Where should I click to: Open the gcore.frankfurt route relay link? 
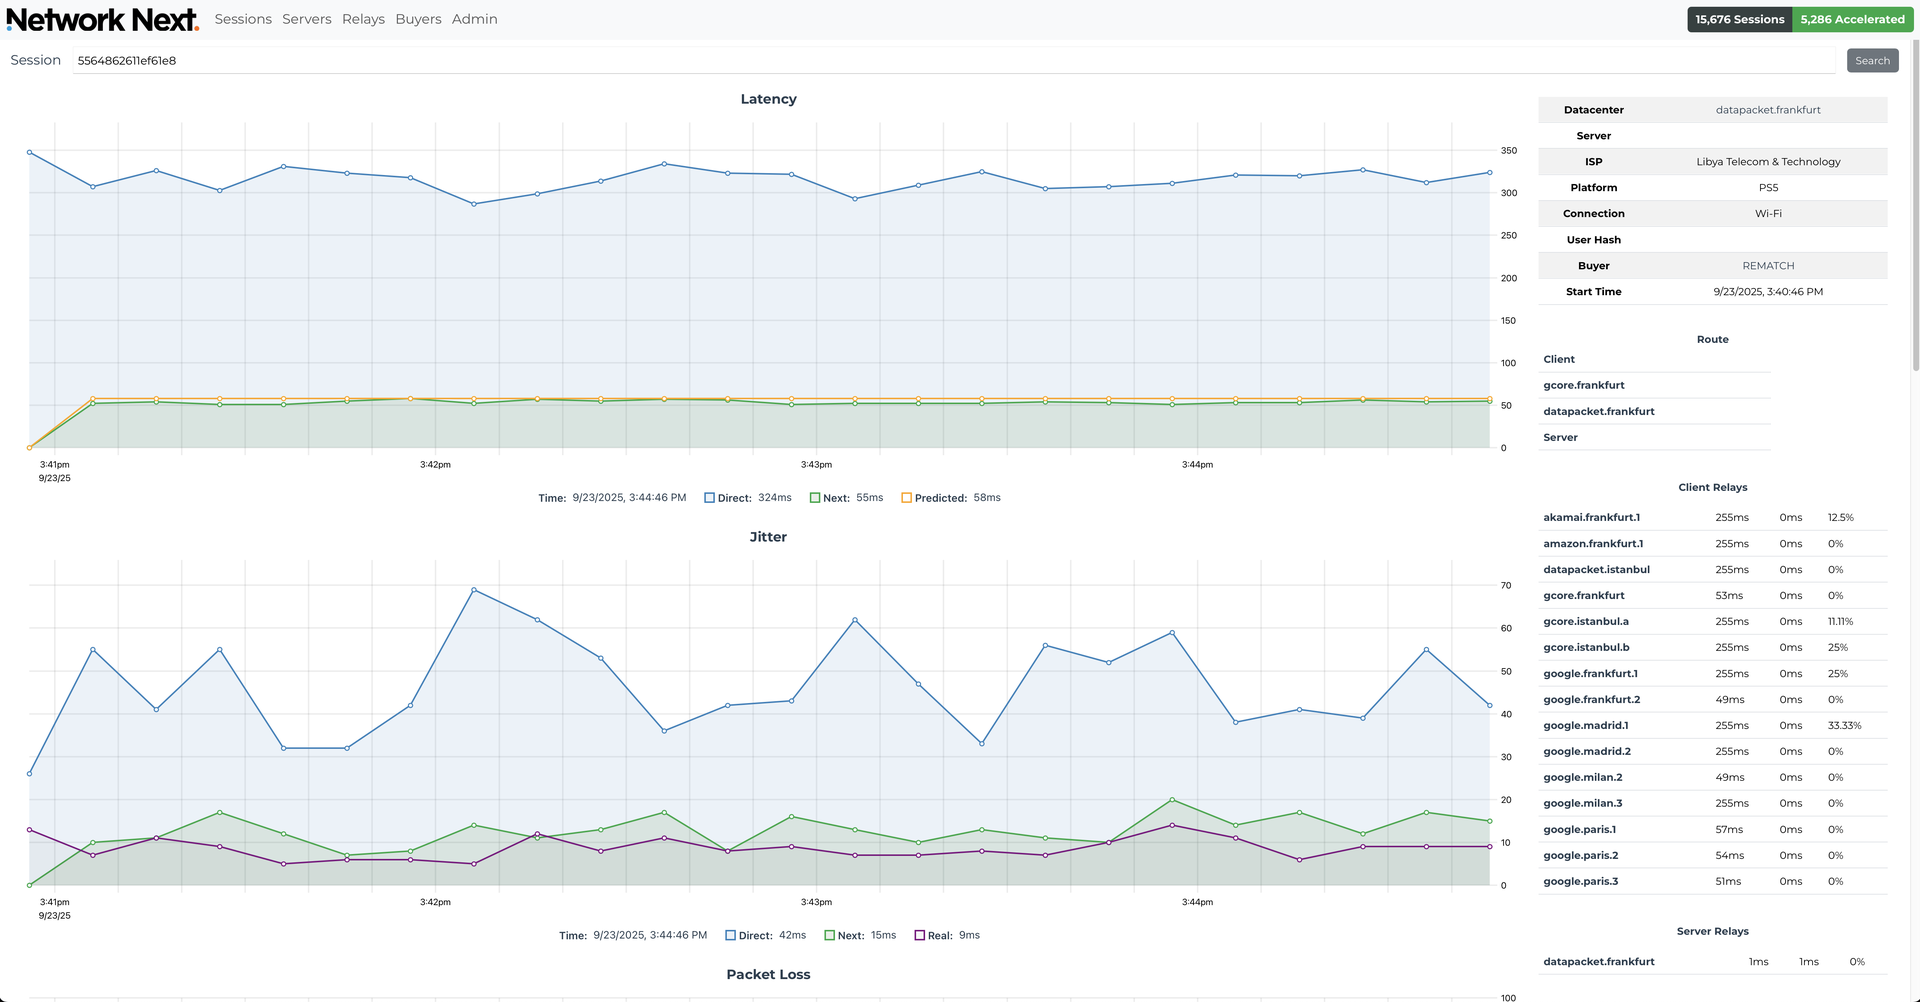[1583, 386]
